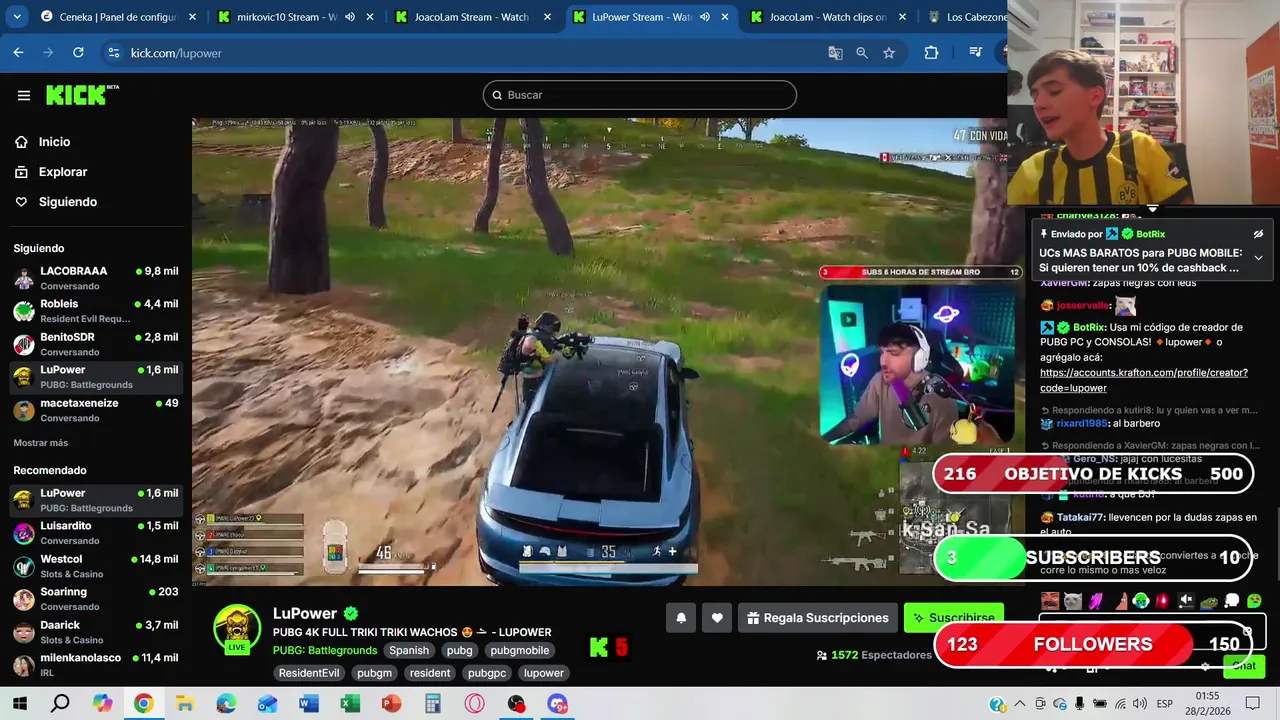
Task: Open Soaringn recommended channel
Action: click(x=95, y=599)
